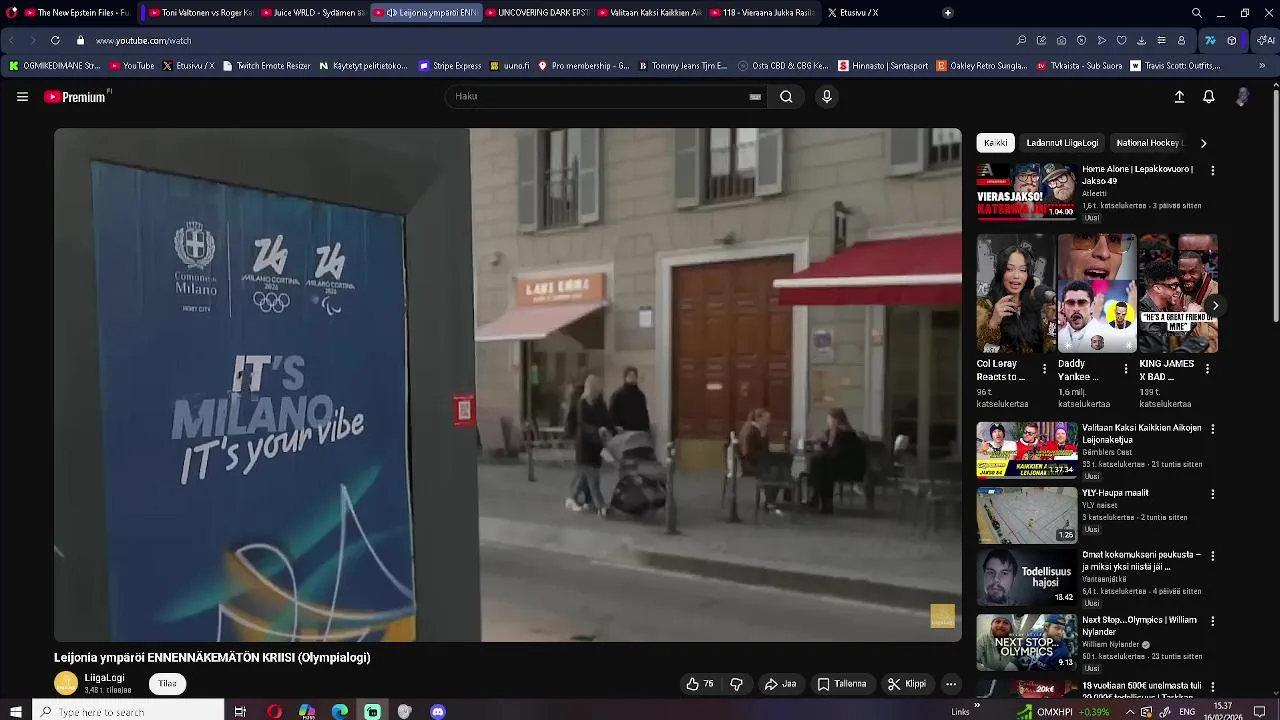Select the Ladannut LiigaLogi filter chip
1280x720 pixels.
click(x=1062, y=143)
